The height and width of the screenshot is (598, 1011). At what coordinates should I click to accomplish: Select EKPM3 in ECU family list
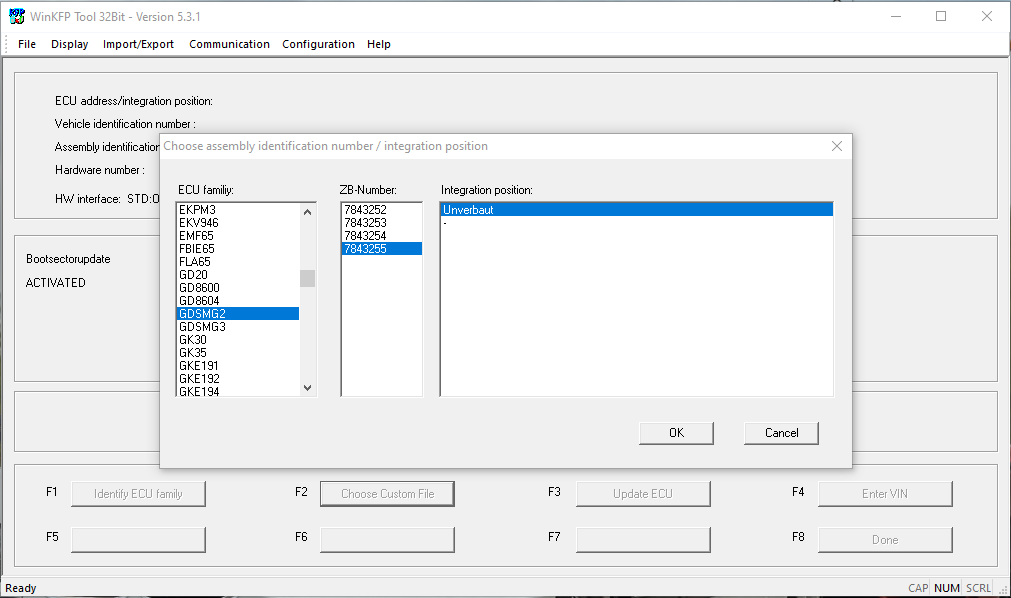click(237, 210)
